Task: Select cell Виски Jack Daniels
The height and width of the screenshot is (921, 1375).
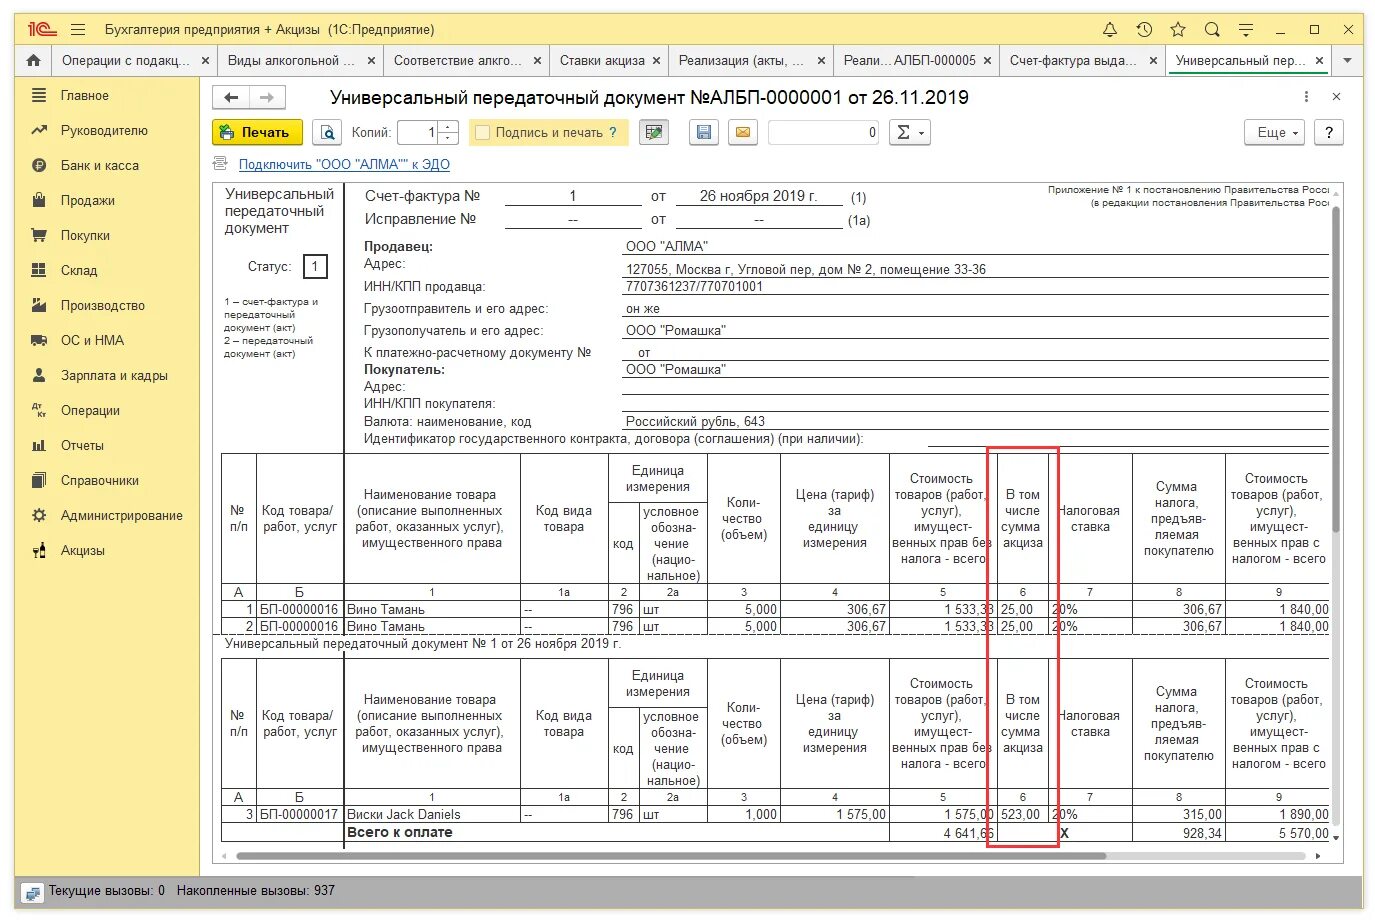Action: click(432, 814)
